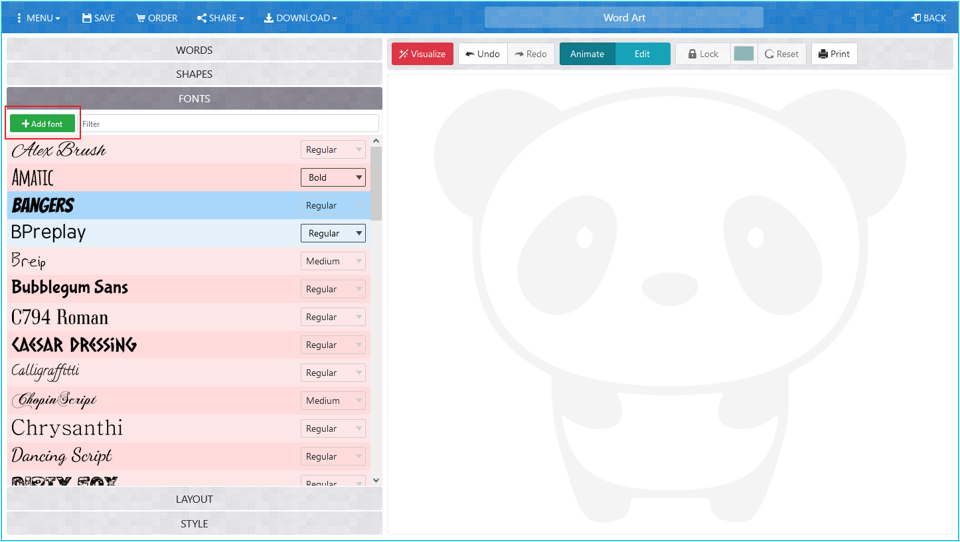The width and height of the screenshot is (960, 542).
Task: Click the Print button
Action: (x=834, y=54)
